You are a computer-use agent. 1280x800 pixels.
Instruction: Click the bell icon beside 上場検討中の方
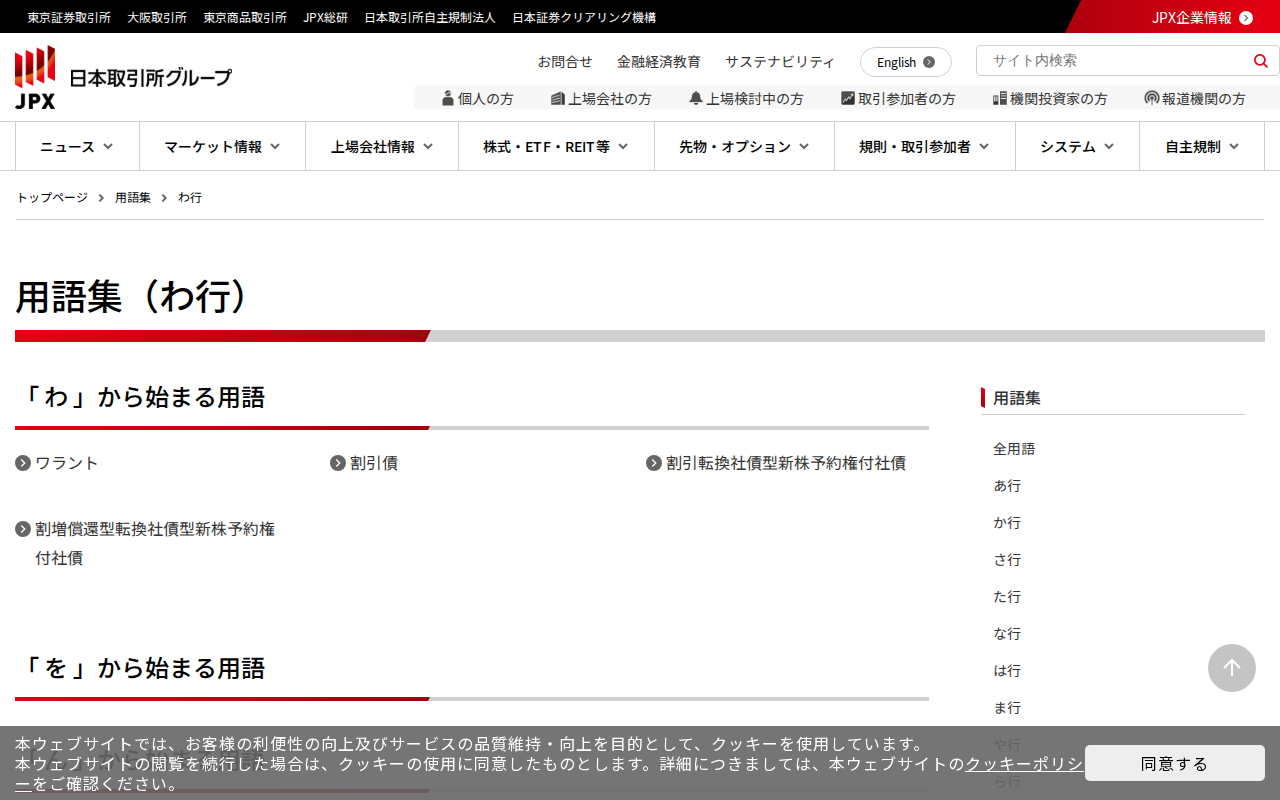click(696, 98)
